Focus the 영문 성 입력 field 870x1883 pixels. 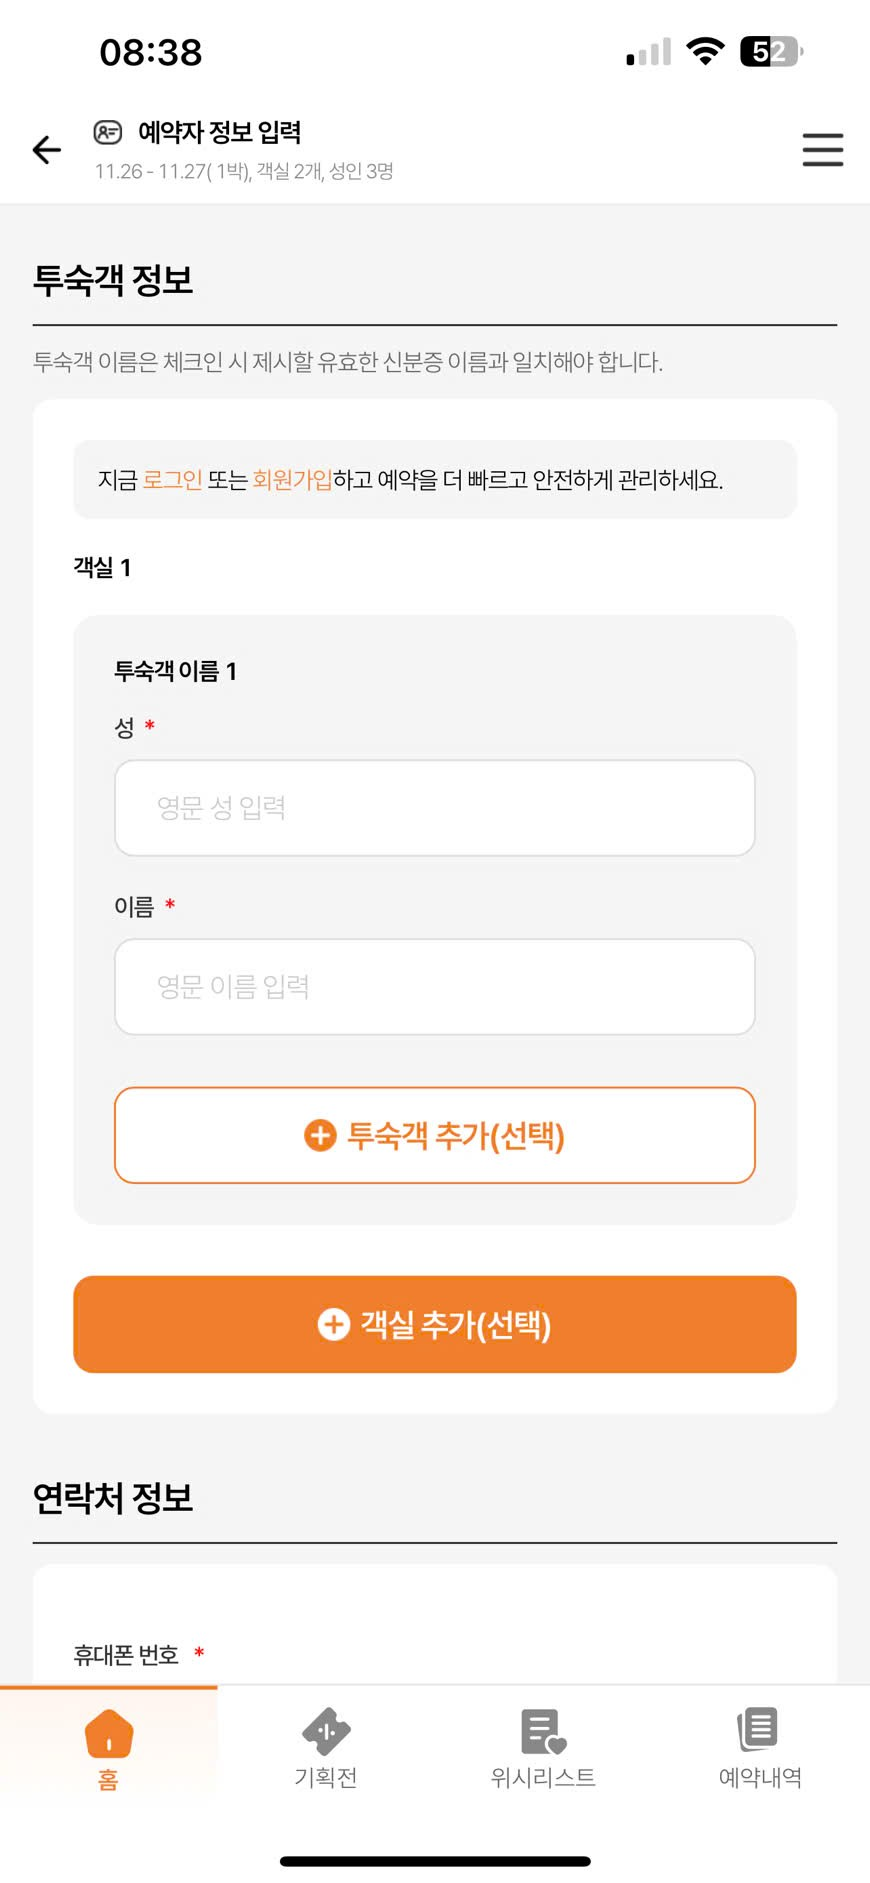435,808
